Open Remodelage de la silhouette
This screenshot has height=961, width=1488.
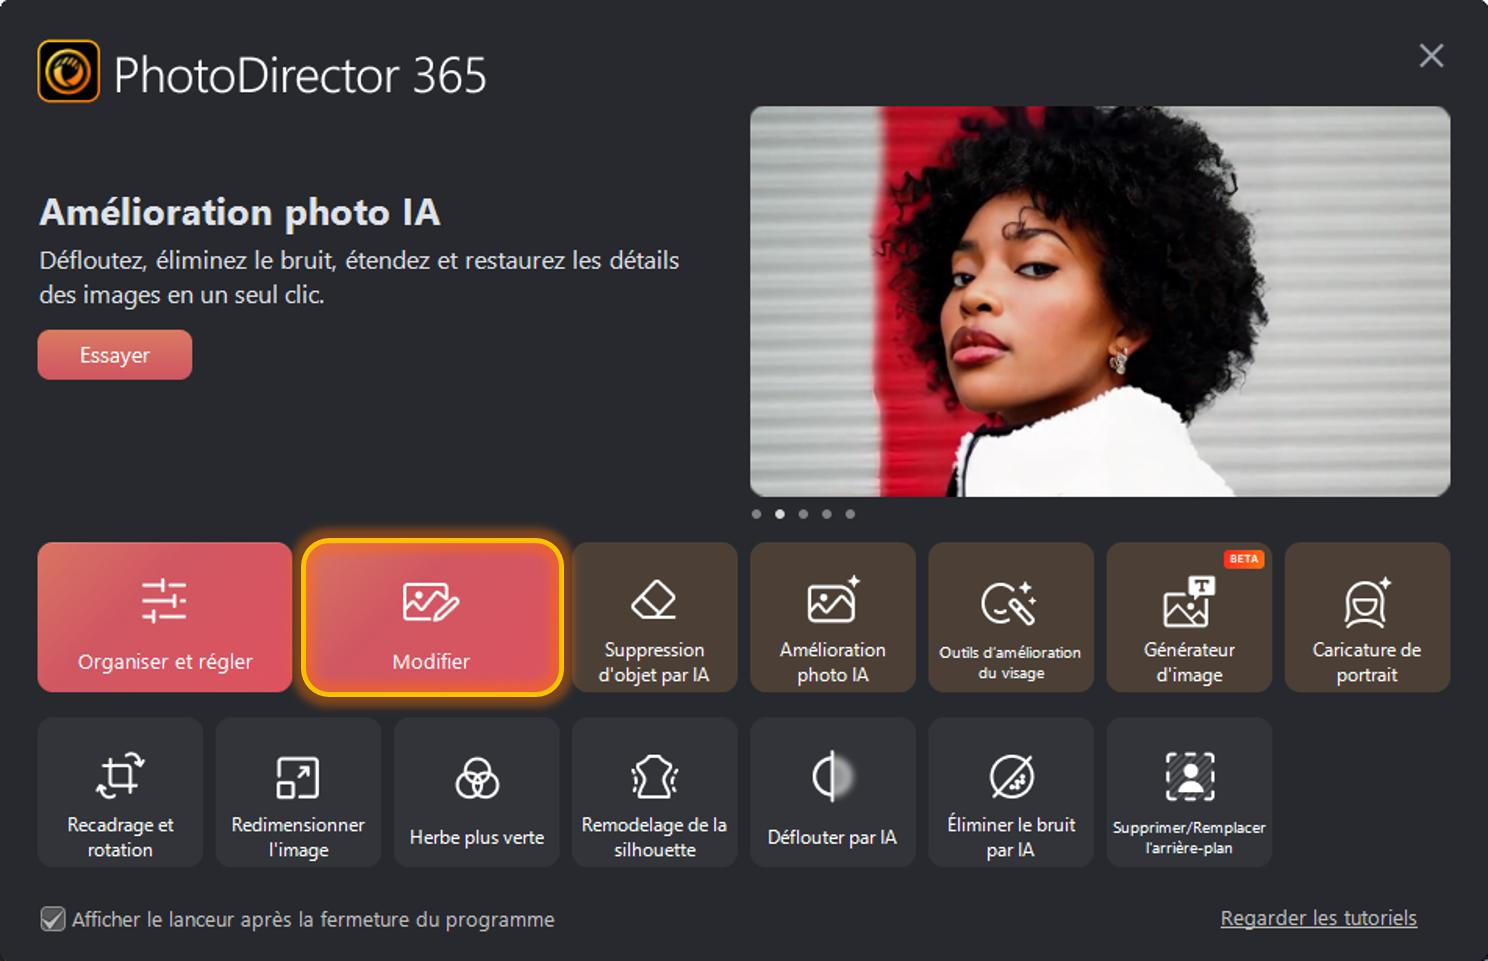(x=653, y=793)
